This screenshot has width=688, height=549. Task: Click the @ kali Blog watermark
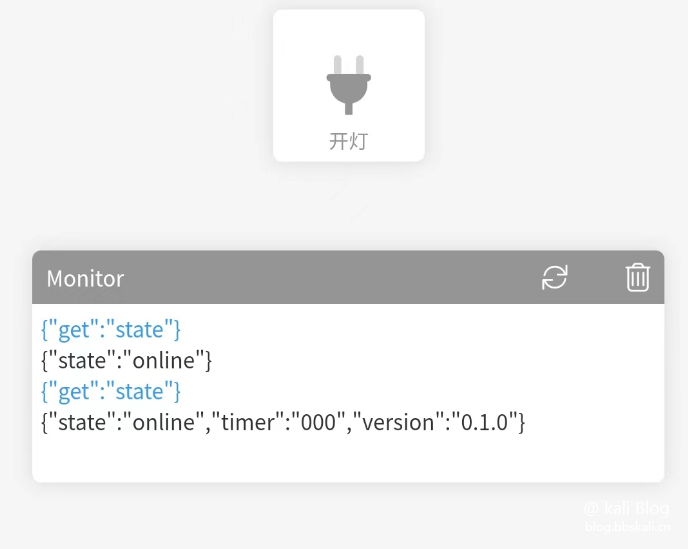[627, 508]
